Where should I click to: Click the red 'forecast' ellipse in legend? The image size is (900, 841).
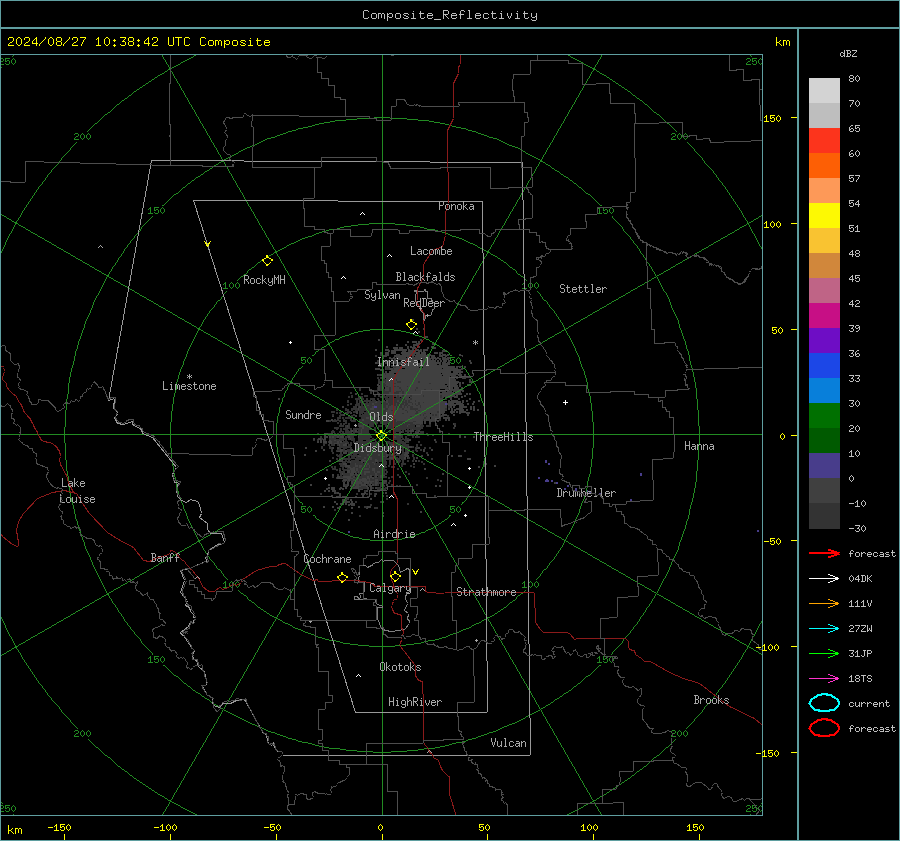pyautogui.click(x=824, y=728)
